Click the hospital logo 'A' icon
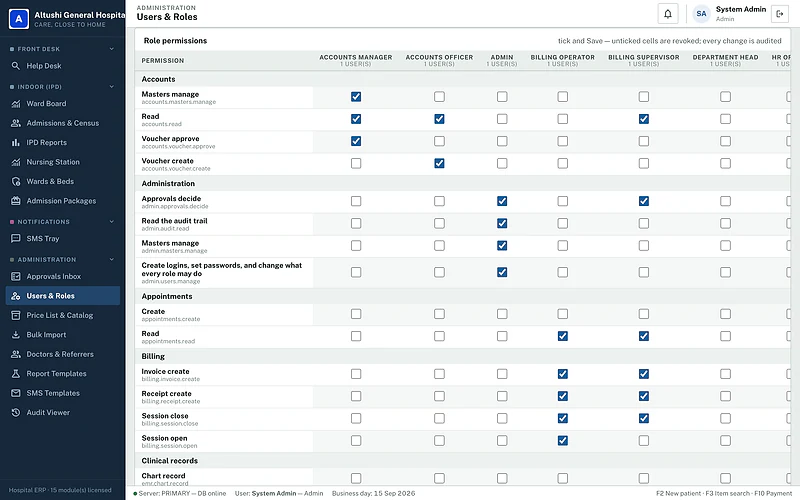 pyautogui.click(x=19, y=19)
